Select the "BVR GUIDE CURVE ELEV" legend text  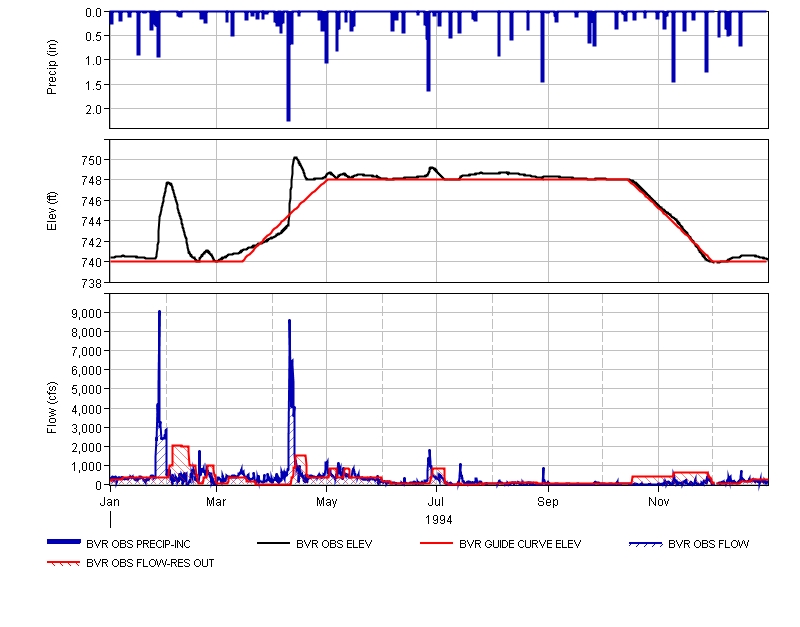click(x=519, y=545)
